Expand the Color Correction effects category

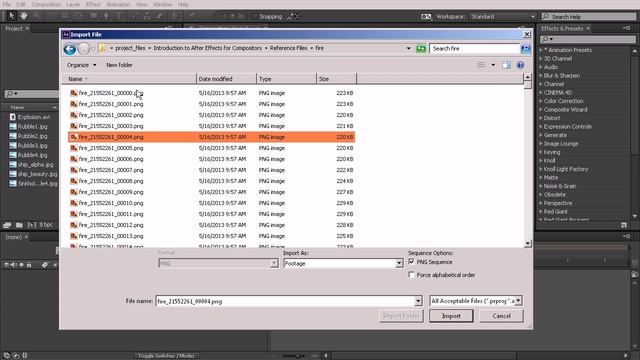point(541,101)
